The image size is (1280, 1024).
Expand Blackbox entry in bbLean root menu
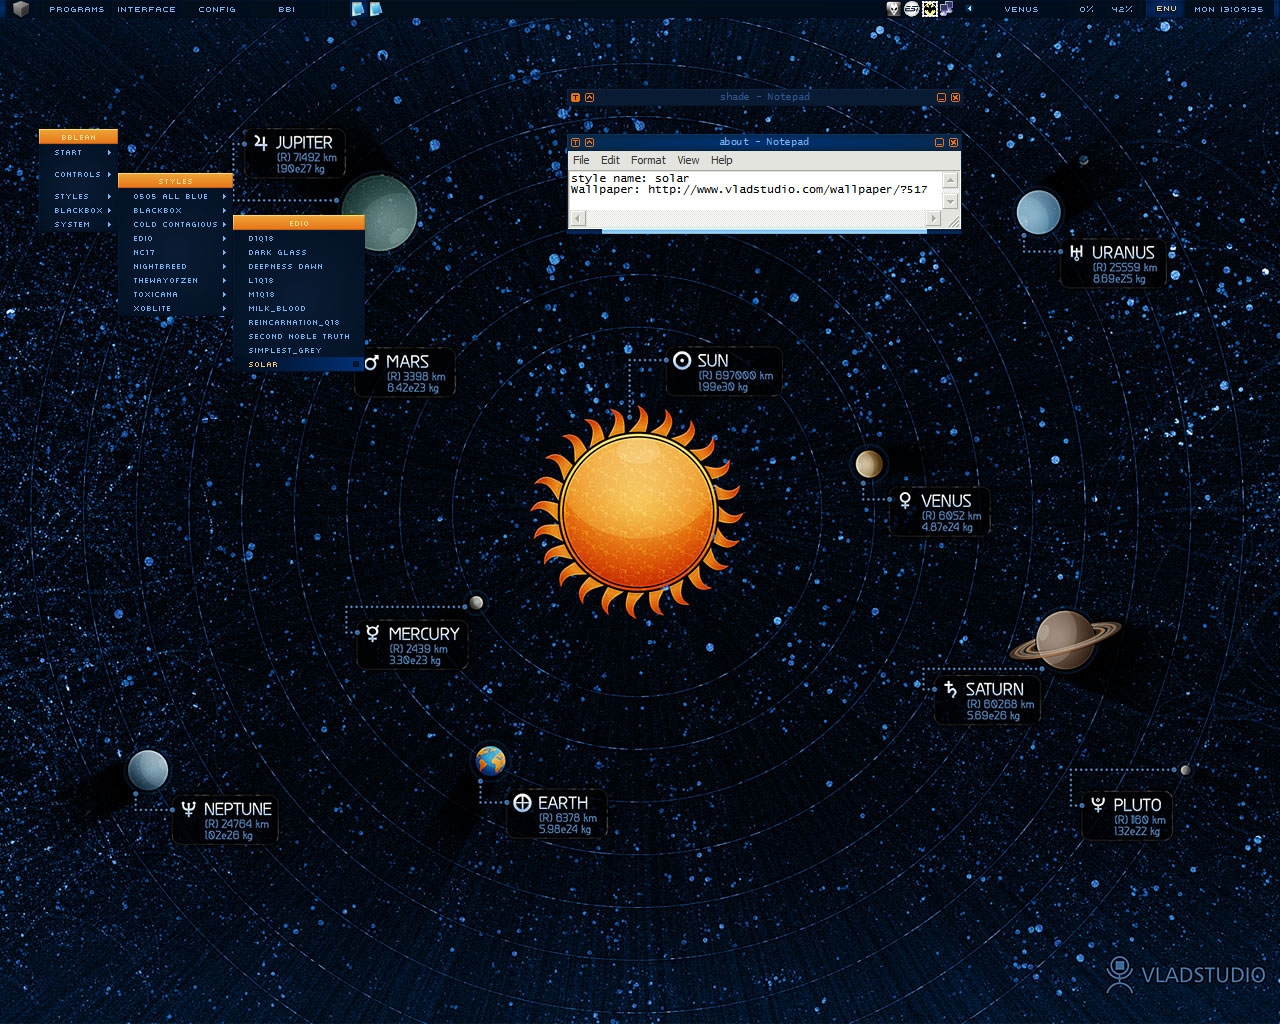78,211
